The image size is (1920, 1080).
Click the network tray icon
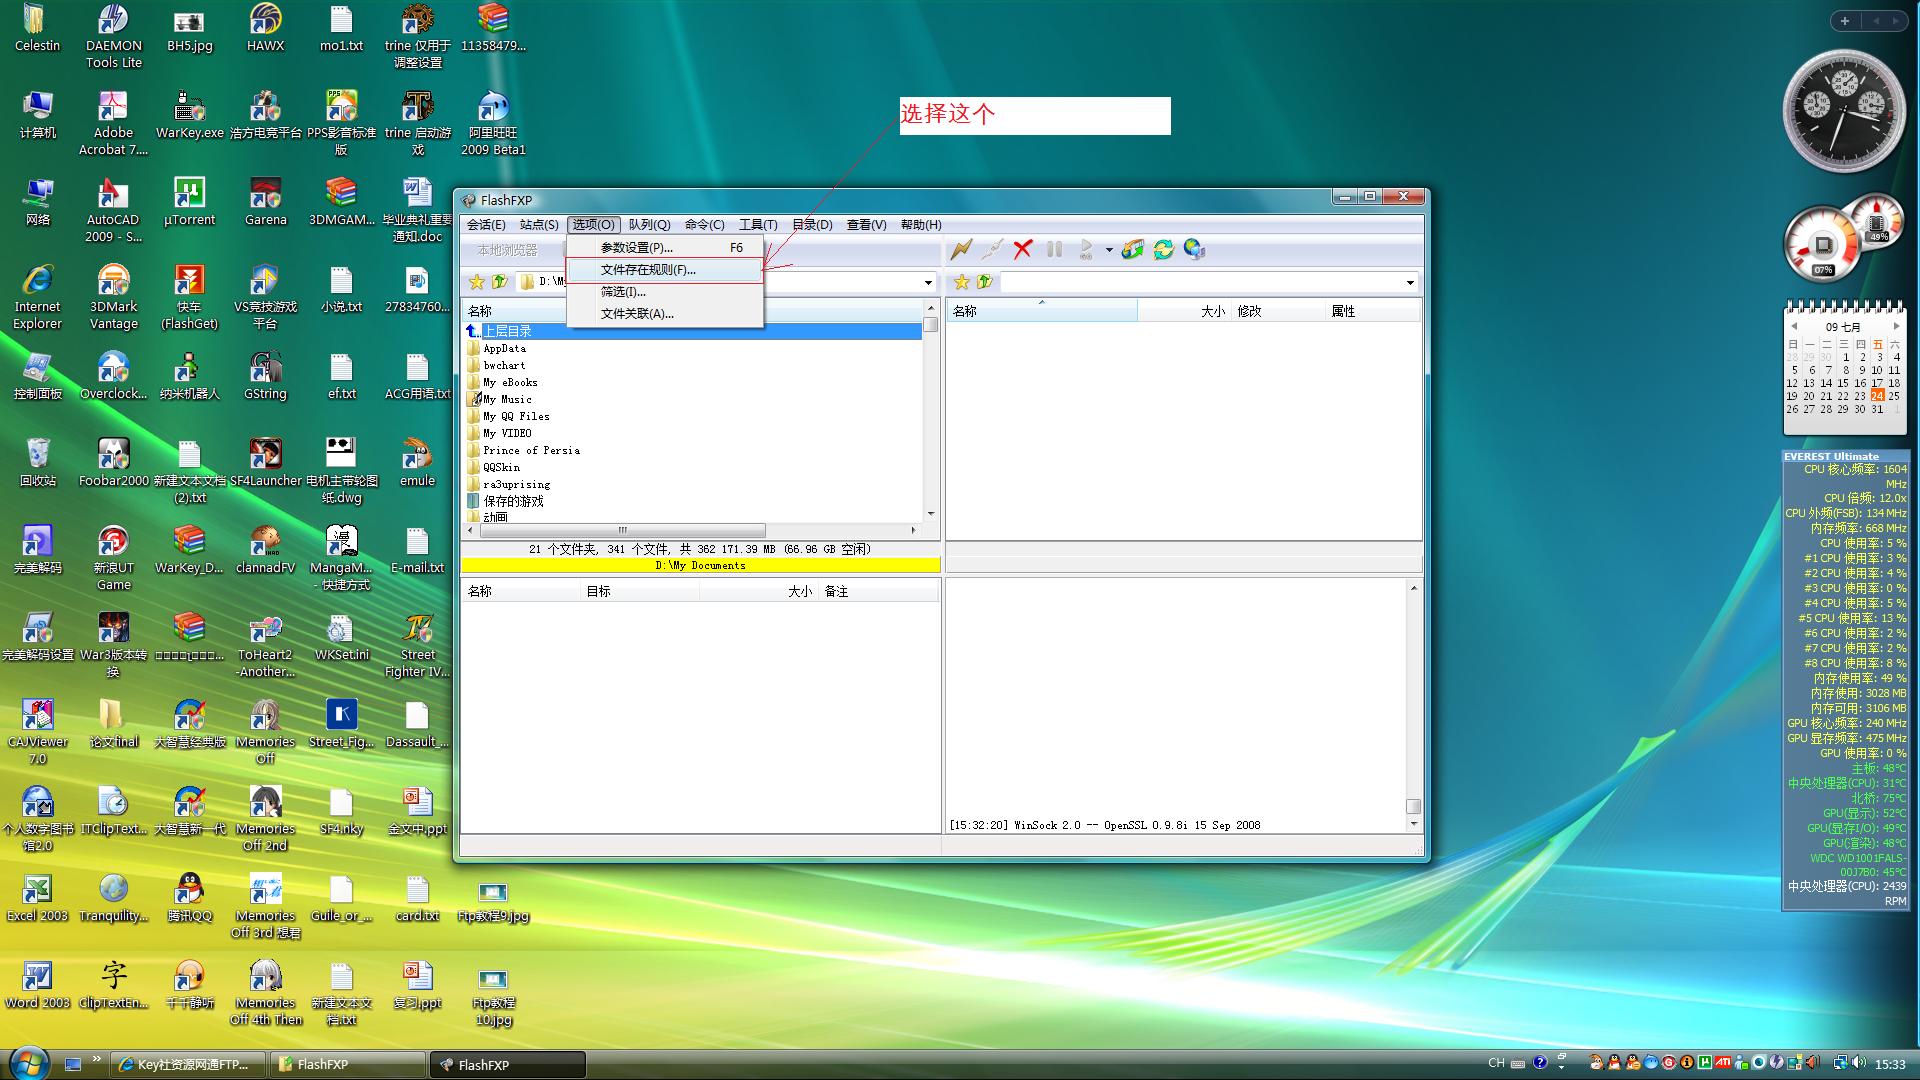[x=1841, y=1062]
